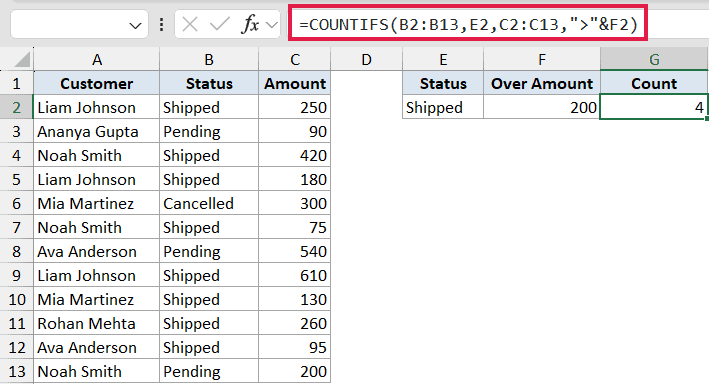The width and height of the screenshot is (709, 384).
Task: Click the Pending status in row 3
Action: 209,131
